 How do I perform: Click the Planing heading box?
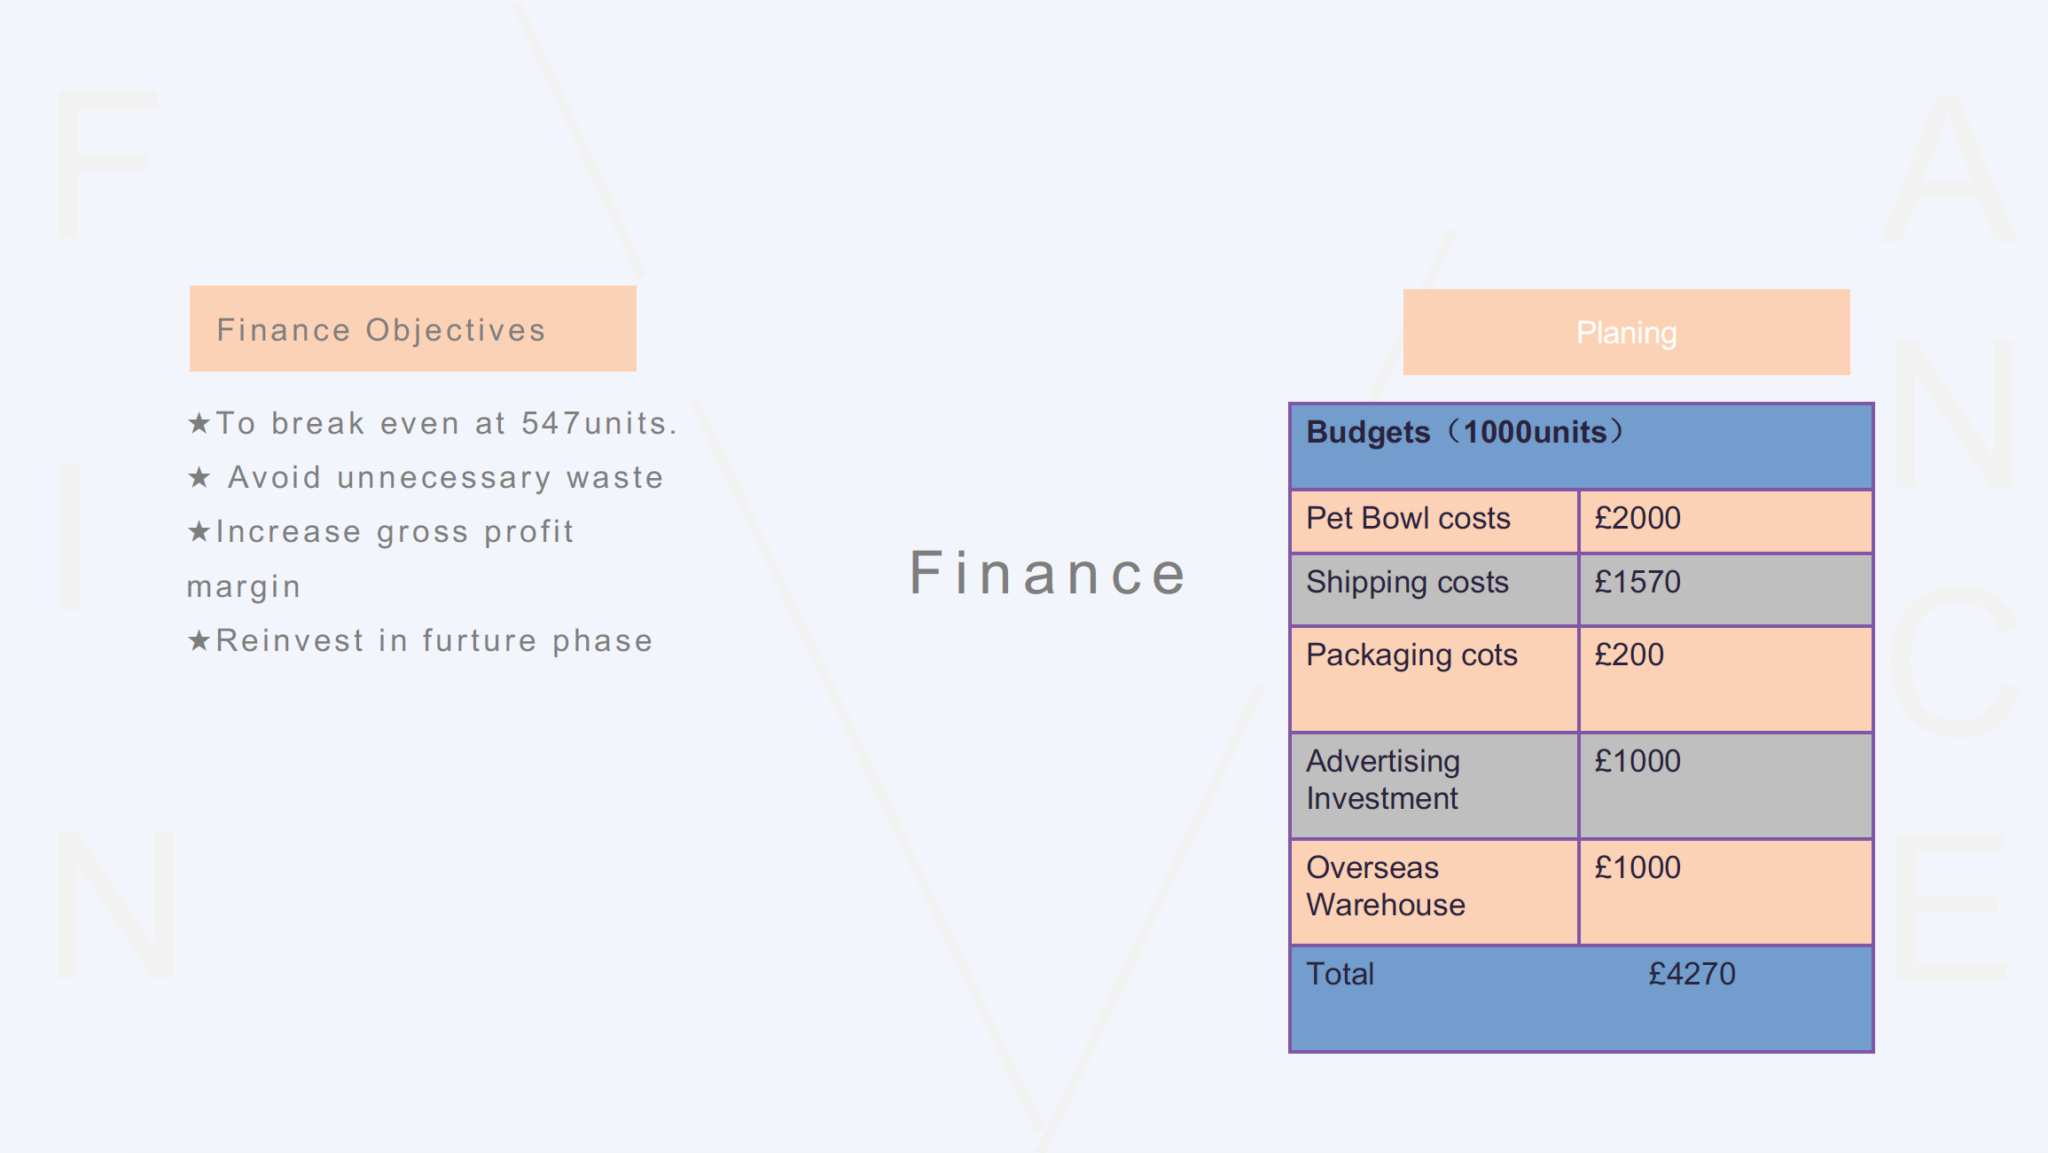point(1626,332)
